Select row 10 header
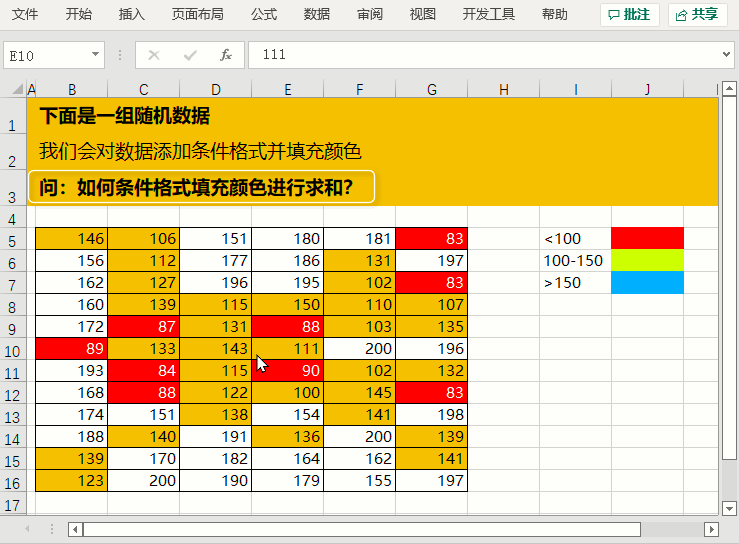The width and height of the screenshot is (739, 544). pos(13,349)
